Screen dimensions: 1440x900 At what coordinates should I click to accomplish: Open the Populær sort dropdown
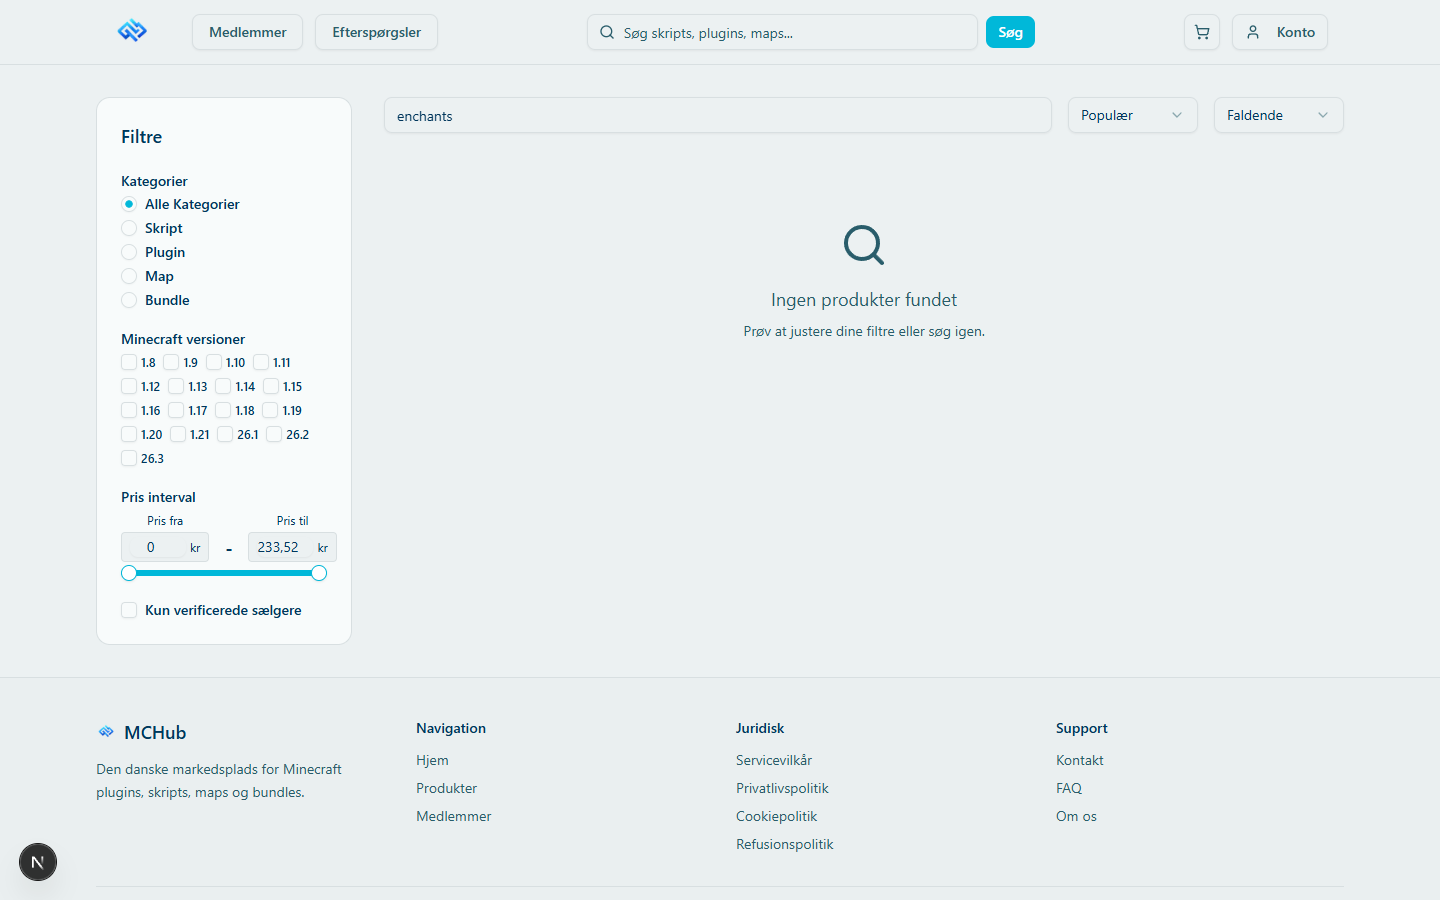pyautogui.click(x=1132, y=115)
